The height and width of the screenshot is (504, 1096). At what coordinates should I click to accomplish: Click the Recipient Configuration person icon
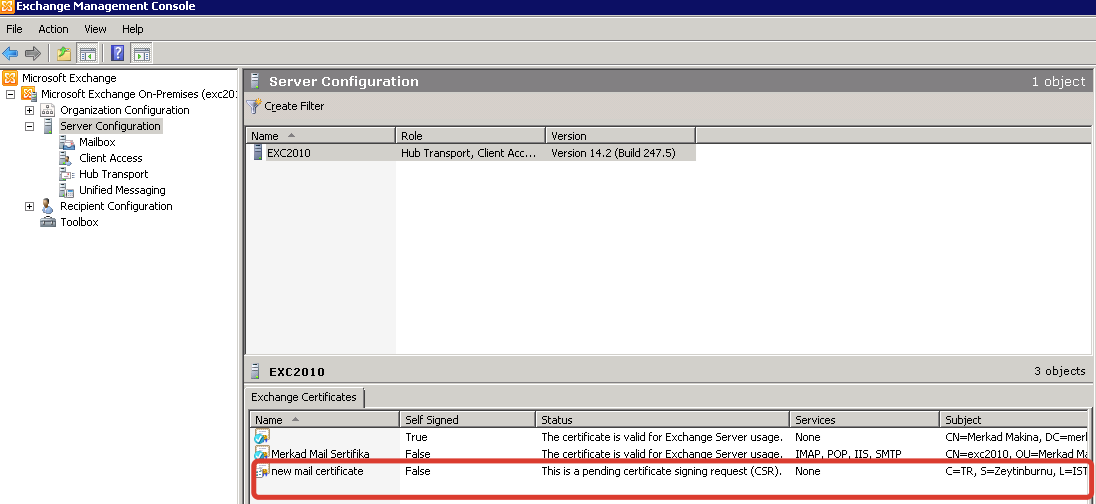coord(48,206)
